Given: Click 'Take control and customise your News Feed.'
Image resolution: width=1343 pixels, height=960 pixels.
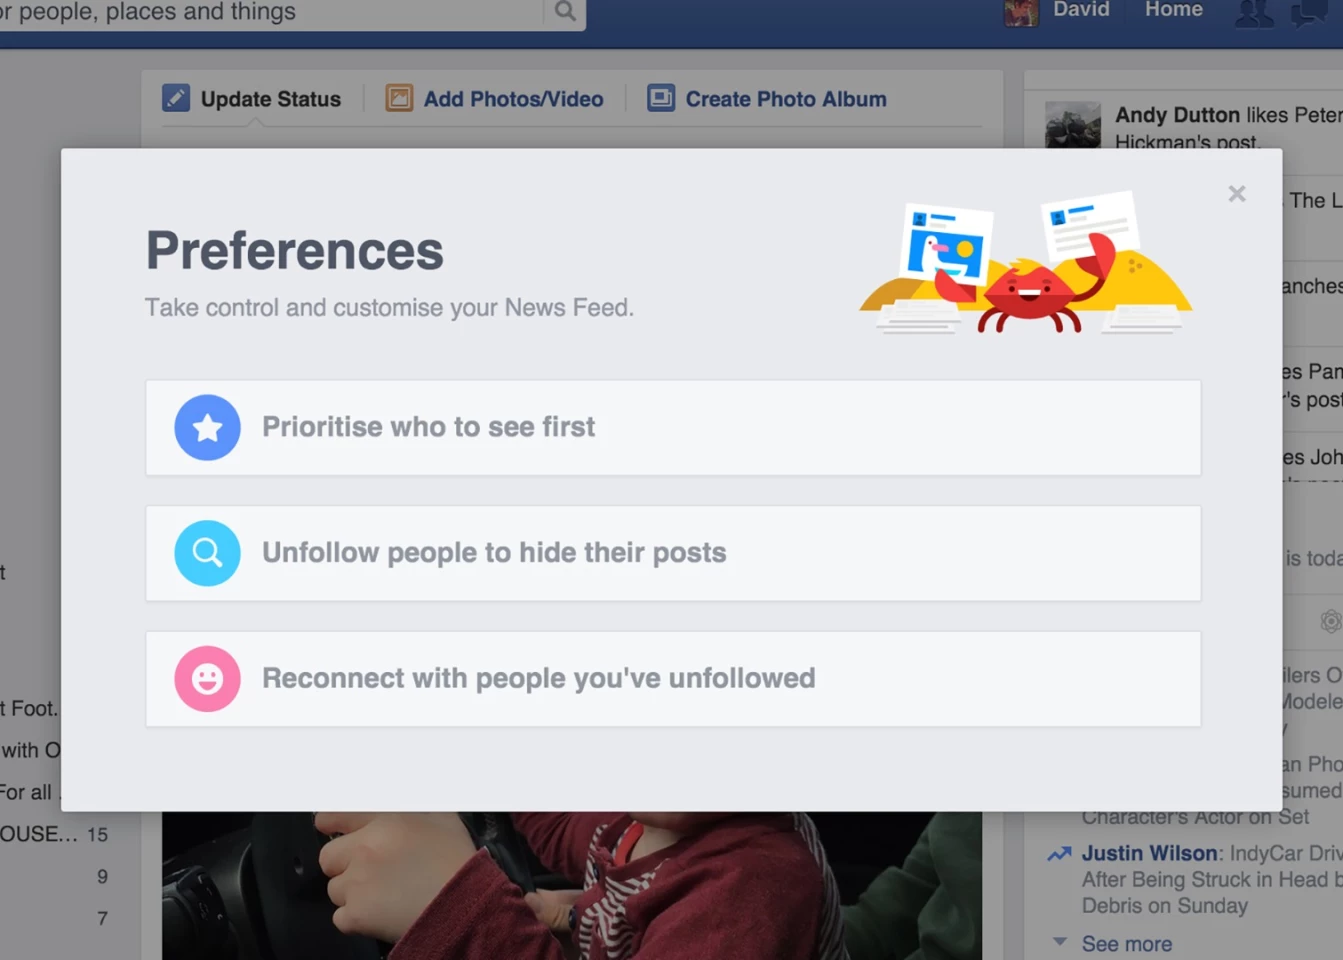Looking at the screenshot, I should click(389, 307).
